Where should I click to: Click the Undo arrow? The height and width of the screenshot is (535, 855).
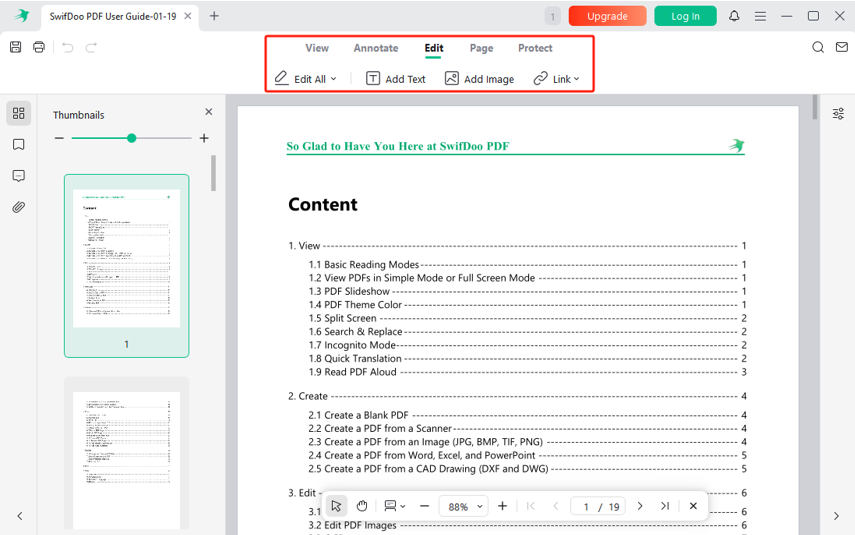68,47
